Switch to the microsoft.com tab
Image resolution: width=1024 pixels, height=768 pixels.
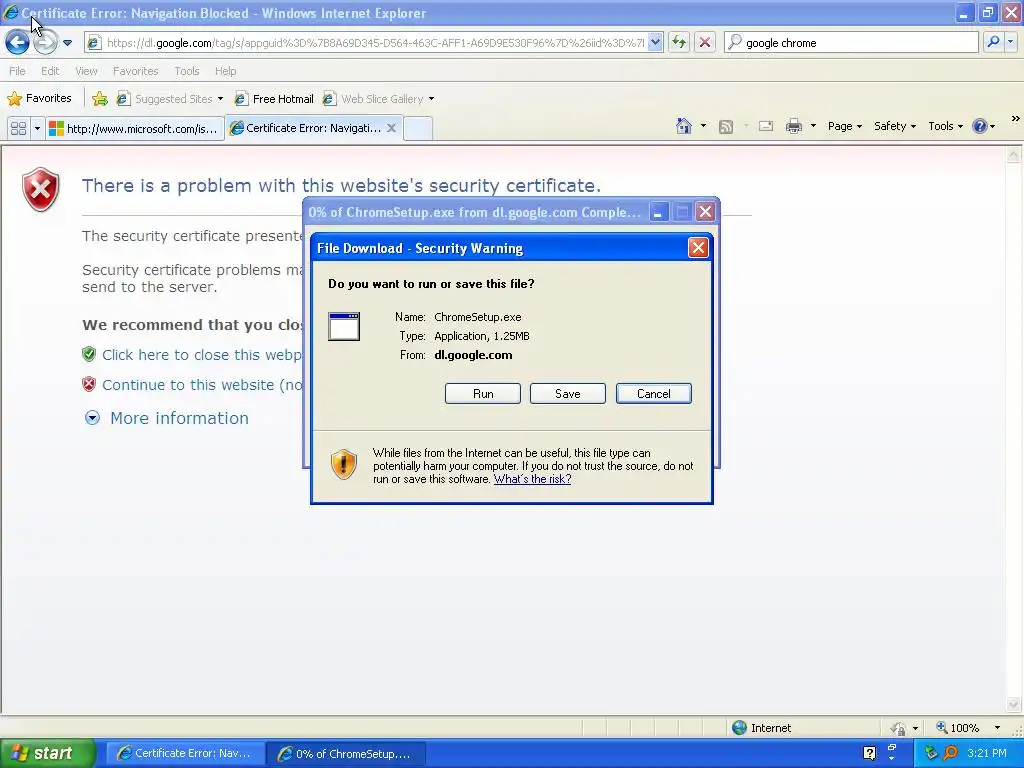[135, 129]
